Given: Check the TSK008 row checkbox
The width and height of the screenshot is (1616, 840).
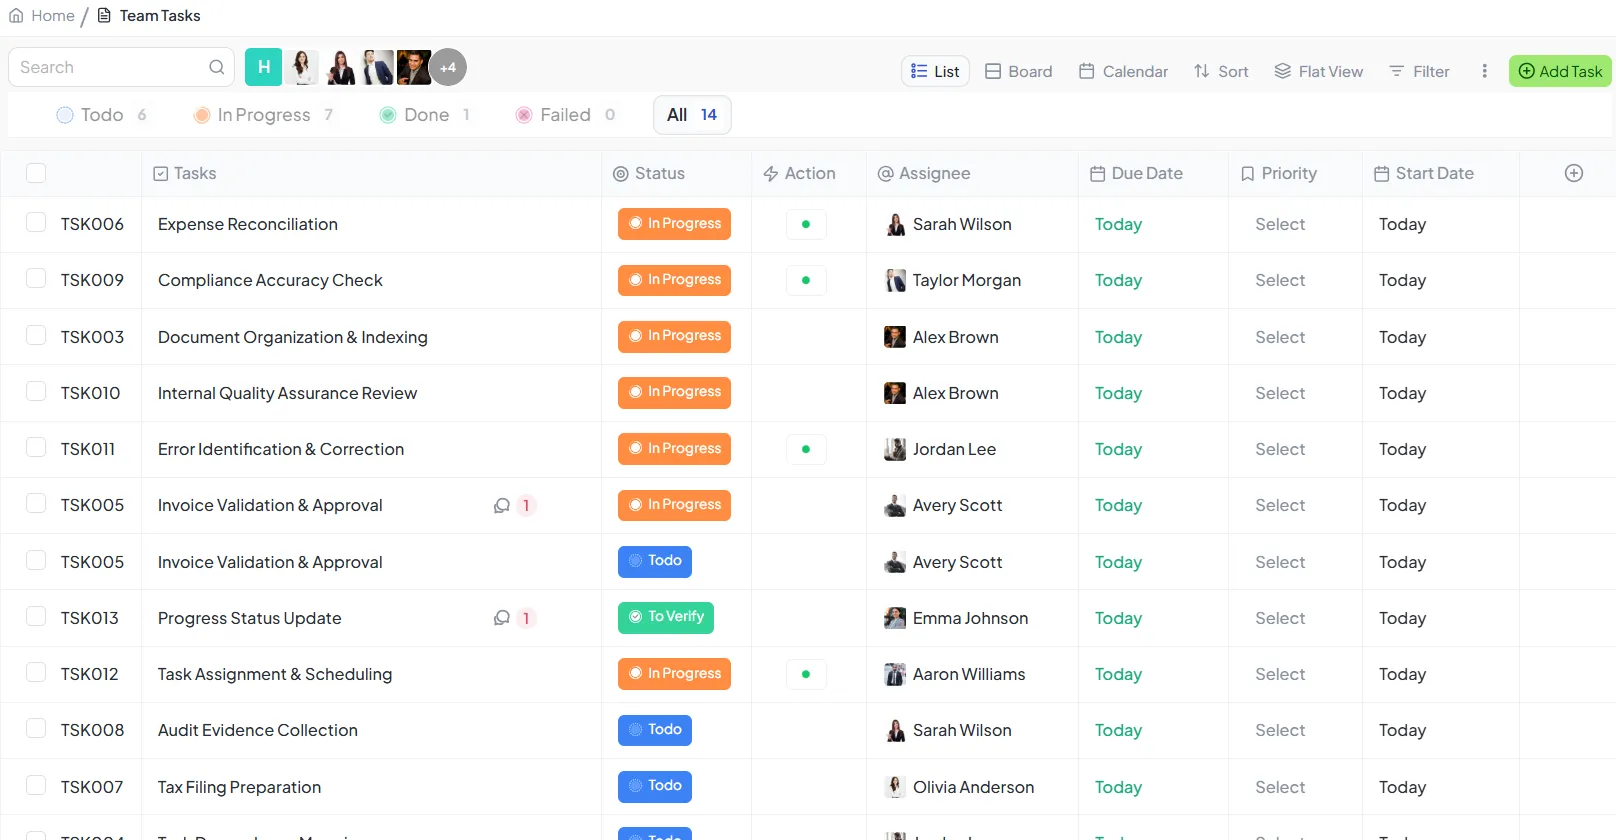Looking at the screenshot, I should 36,728.
